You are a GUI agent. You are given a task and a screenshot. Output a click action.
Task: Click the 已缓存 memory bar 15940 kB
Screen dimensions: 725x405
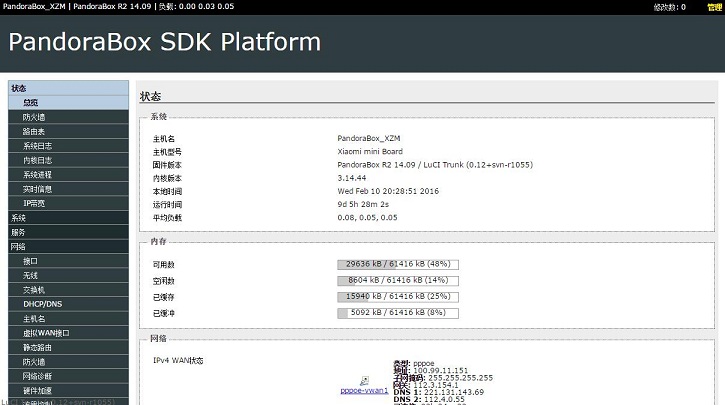(x=398, y=297)
